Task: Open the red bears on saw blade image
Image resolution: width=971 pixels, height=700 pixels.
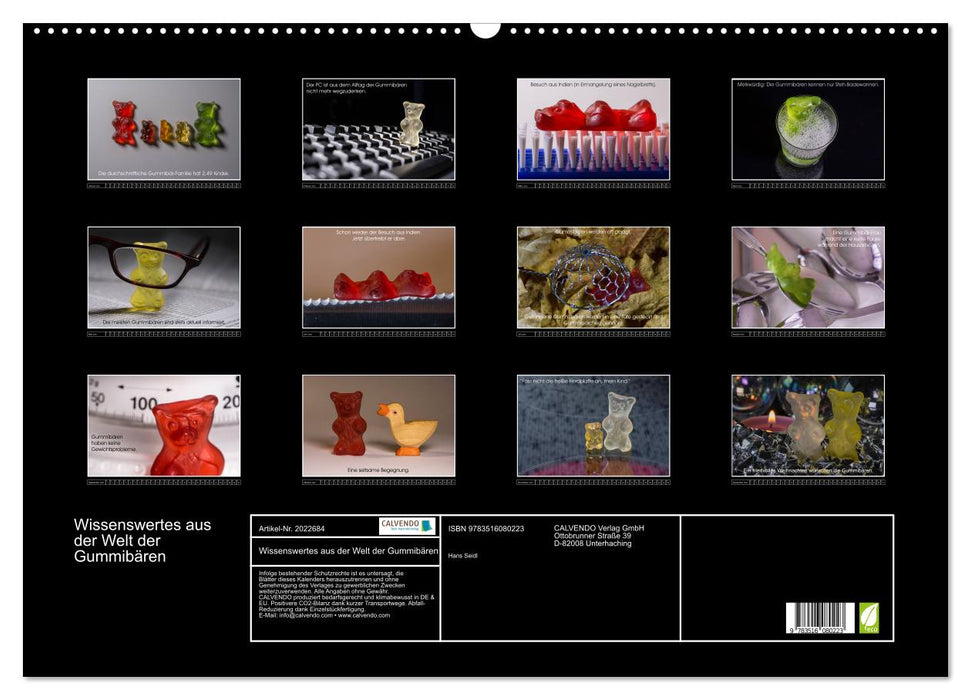Action: click(x=378, y=277)
